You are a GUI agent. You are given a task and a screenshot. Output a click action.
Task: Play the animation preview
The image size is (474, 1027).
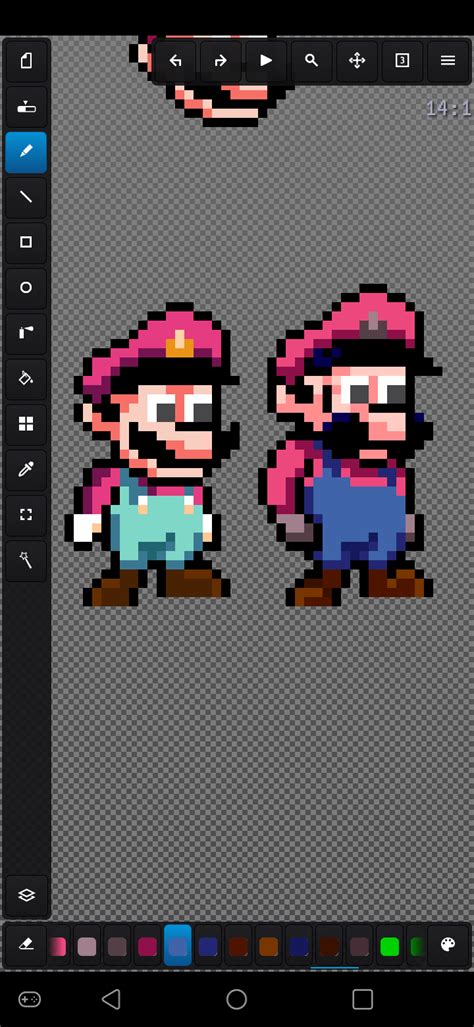tap(266, 61)
